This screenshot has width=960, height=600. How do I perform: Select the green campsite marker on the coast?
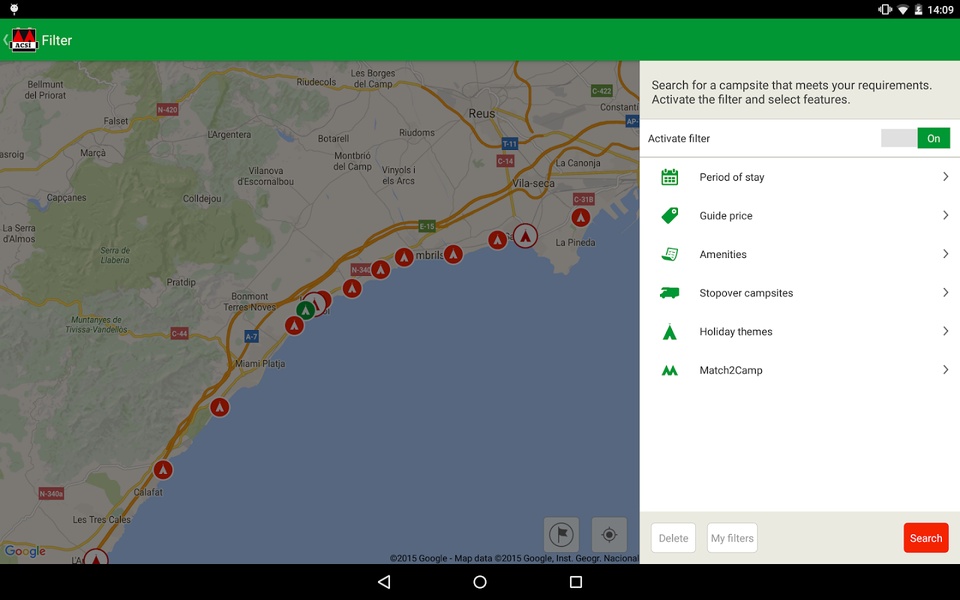click(x=305, y=310)
